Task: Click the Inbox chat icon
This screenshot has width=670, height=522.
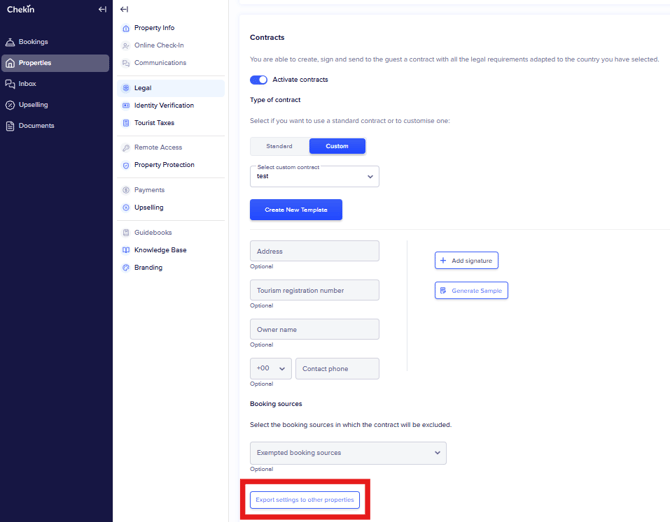Action: 10,84
